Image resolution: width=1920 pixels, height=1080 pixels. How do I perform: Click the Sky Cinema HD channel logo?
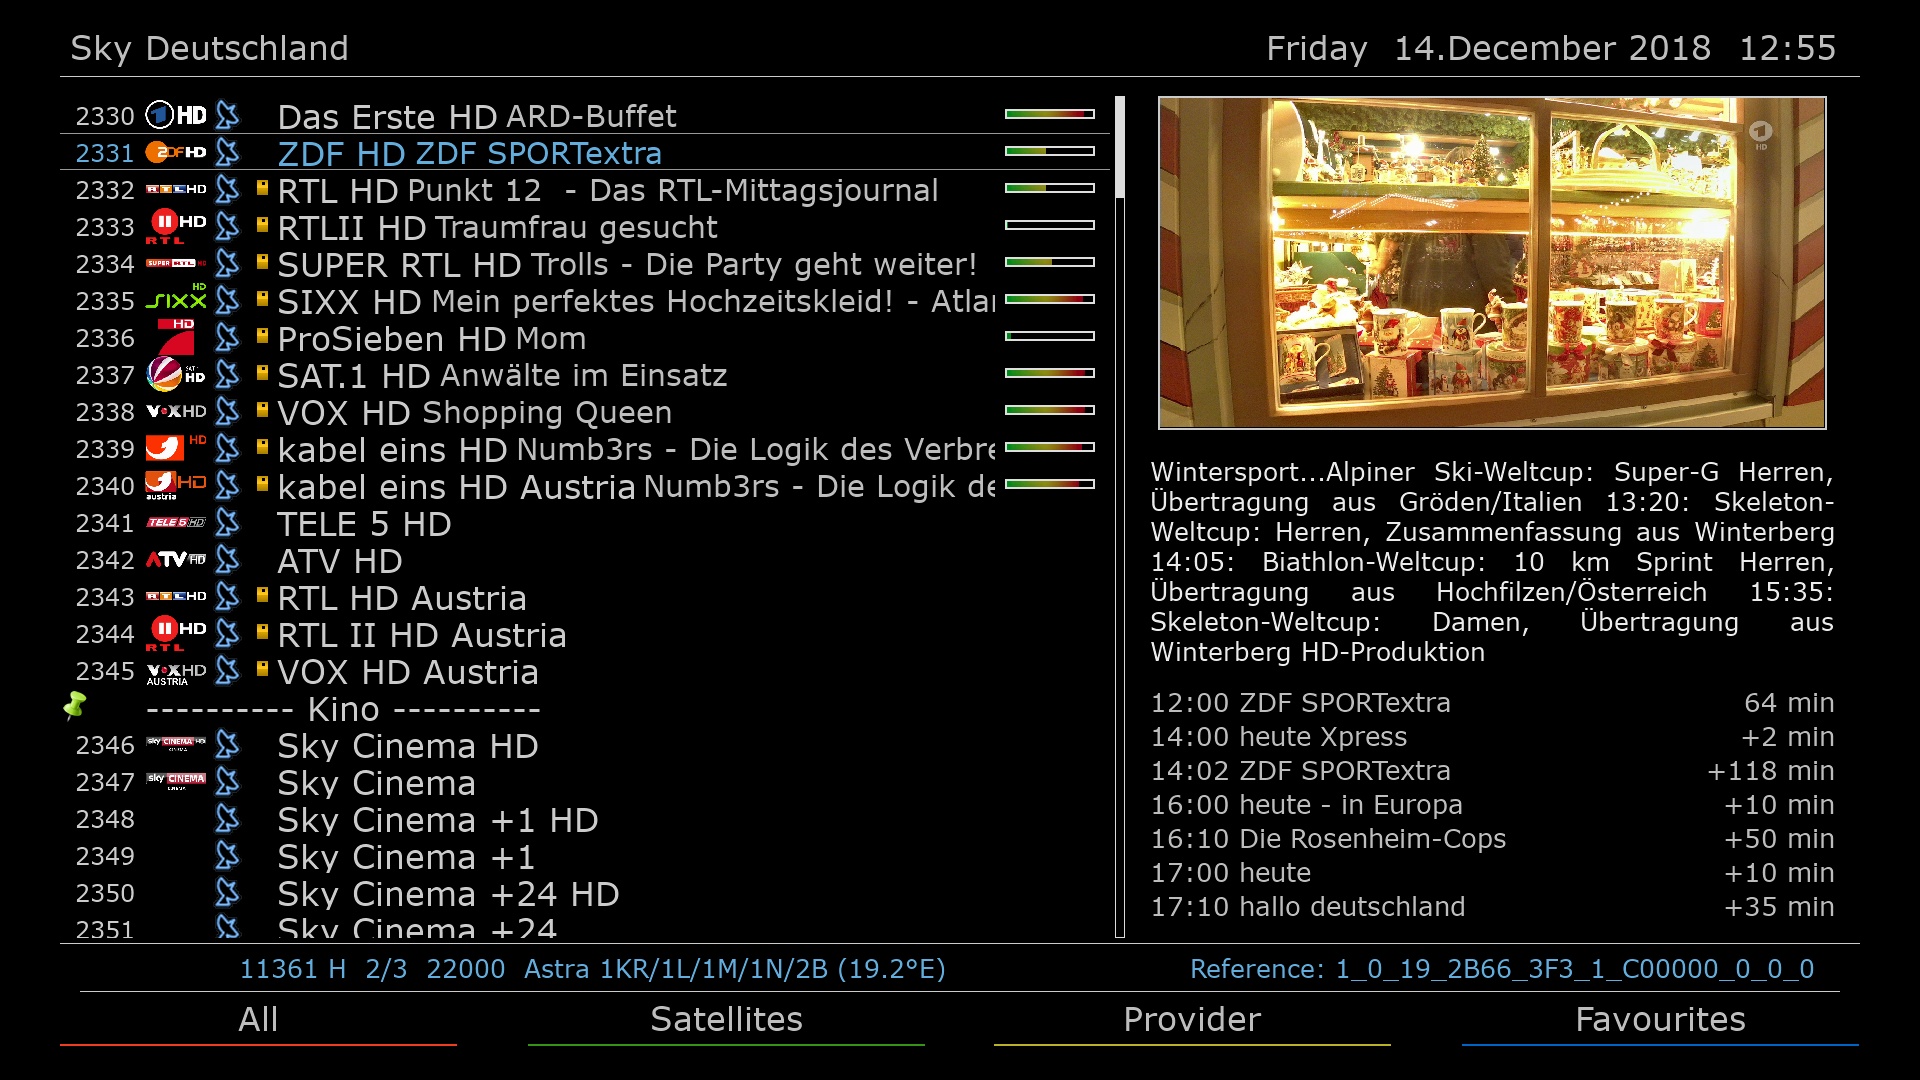click(x=176, y=743)
